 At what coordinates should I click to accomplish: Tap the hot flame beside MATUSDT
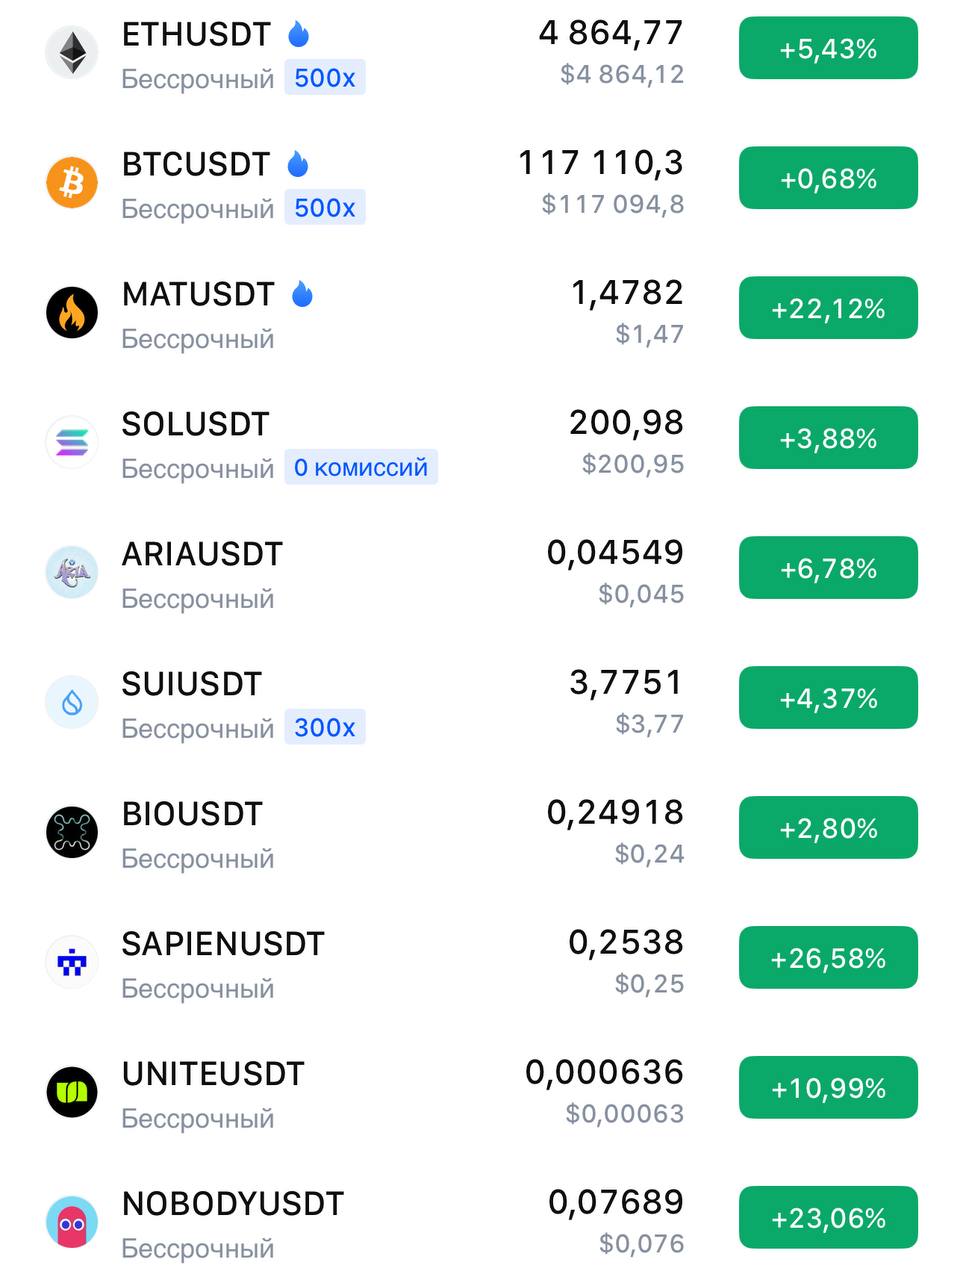(302, 294)
